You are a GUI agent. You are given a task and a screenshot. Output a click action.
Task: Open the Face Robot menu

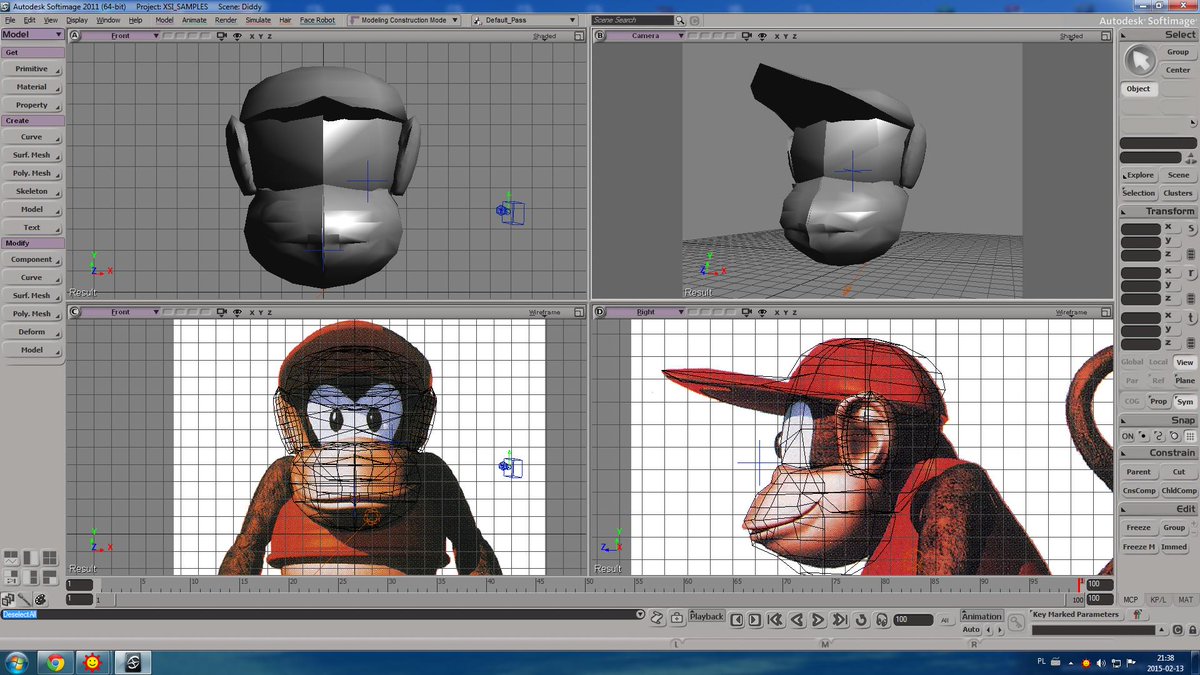(318, 20)
